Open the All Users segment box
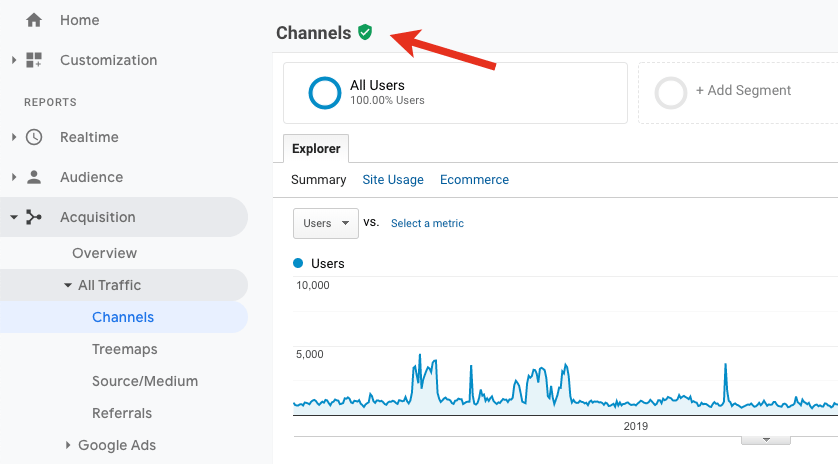 (455, 93)
